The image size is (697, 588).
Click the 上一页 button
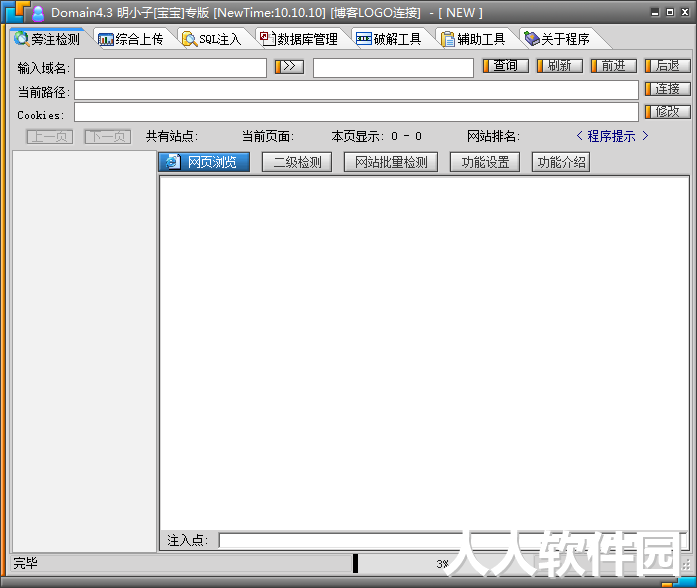click(x=50, y=136)
